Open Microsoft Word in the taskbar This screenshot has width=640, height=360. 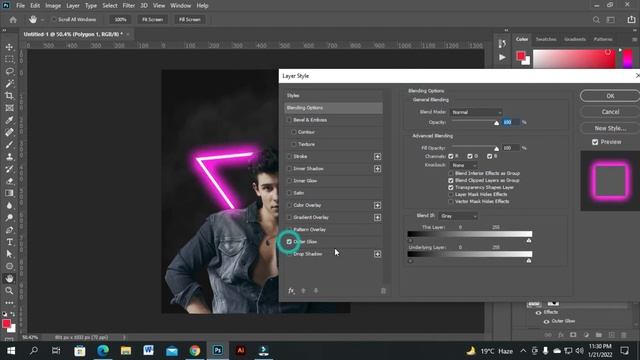149,351
